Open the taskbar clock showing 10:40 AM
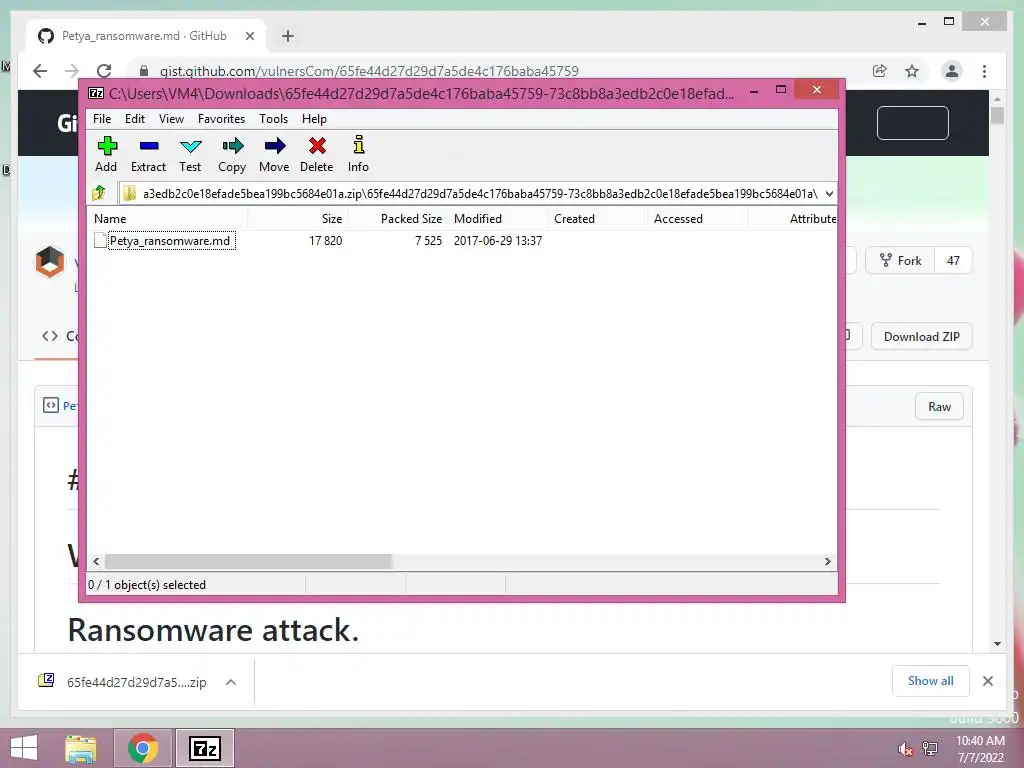Screen dimensions: 1024x768 coord(980,748)
